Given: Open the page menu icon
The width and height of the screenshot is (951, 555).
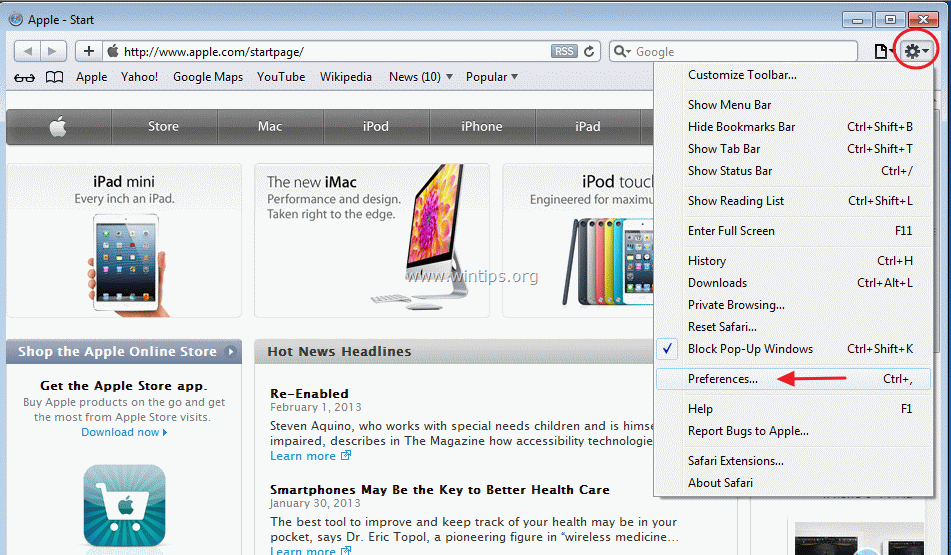Looking at the screenshot, I should pos(884,52).
